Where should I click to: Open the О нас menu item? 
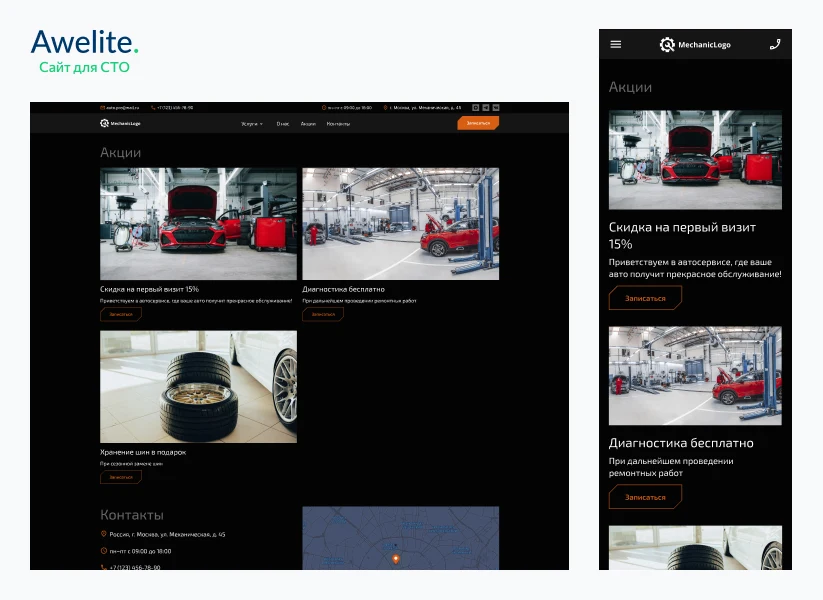(x=282, y=124)
